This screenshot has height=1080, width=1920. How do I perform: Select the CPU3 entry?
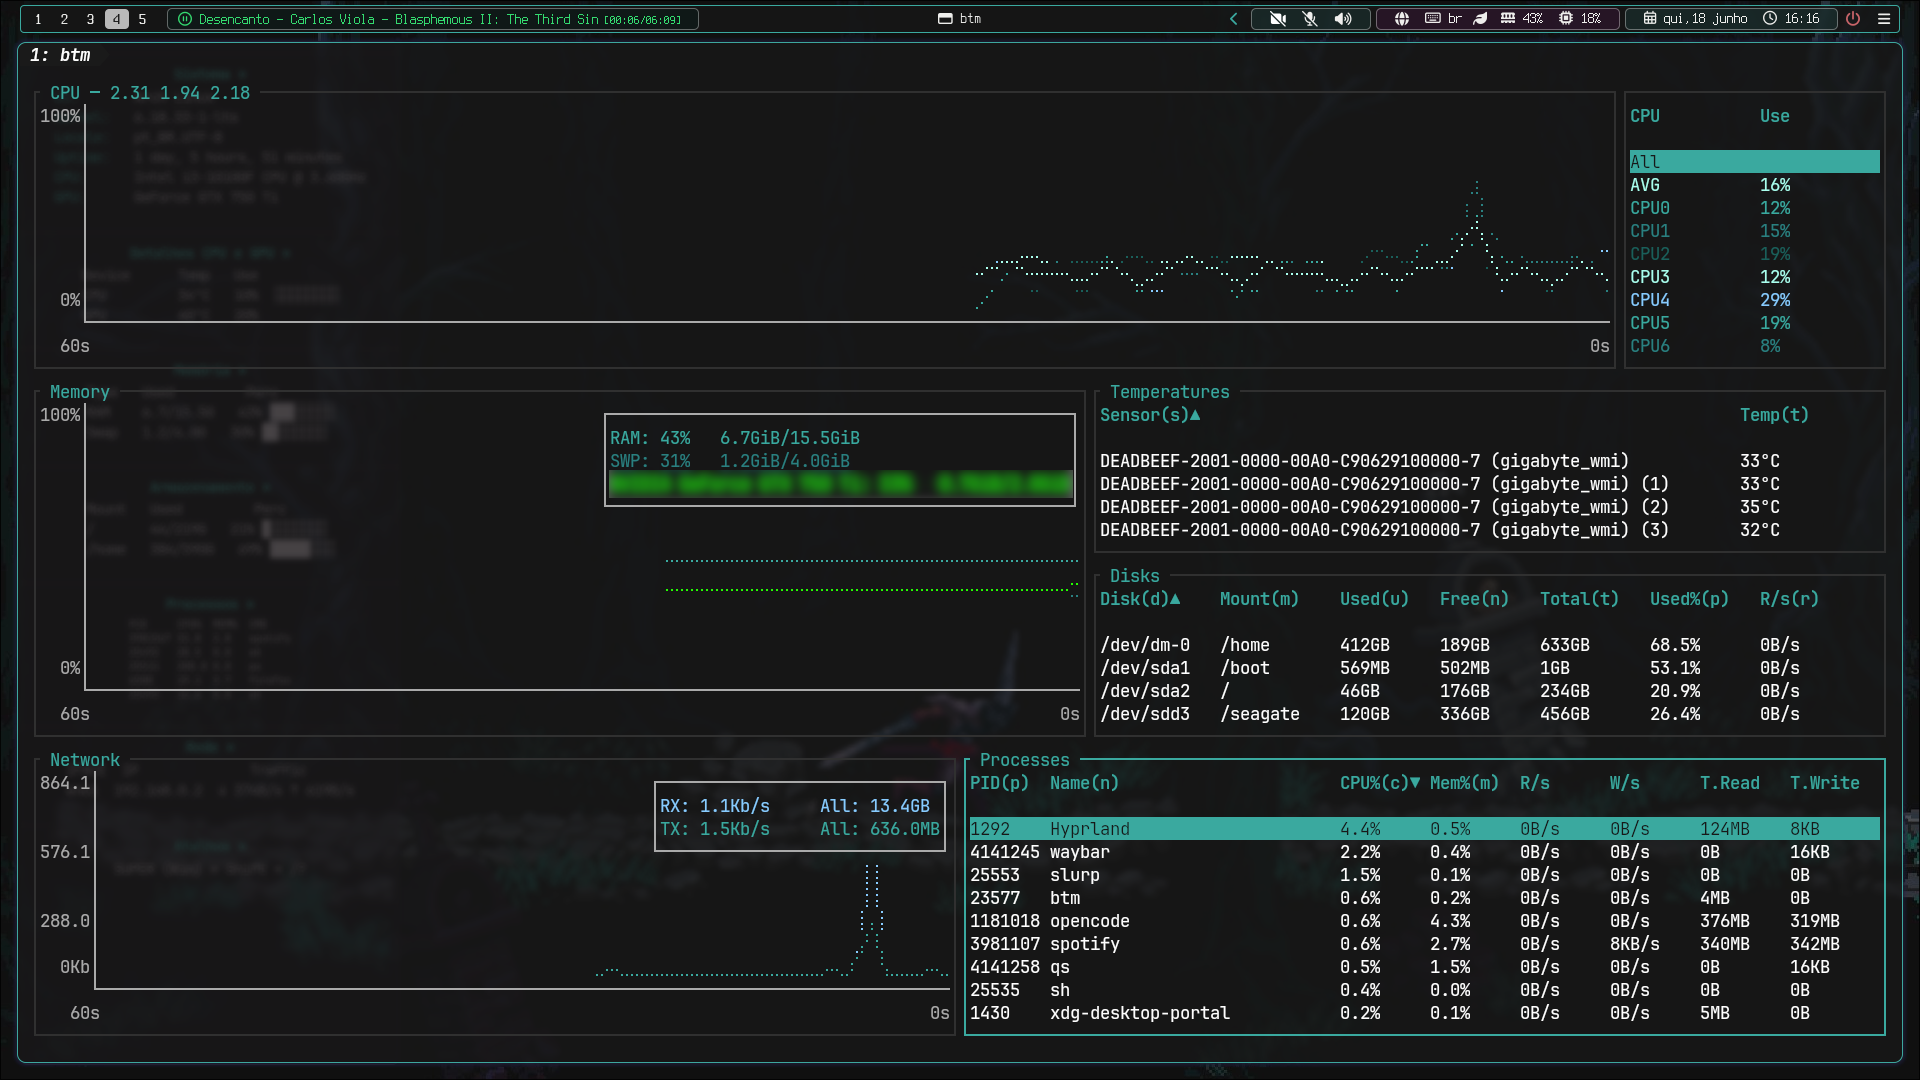pos(1754,277)
